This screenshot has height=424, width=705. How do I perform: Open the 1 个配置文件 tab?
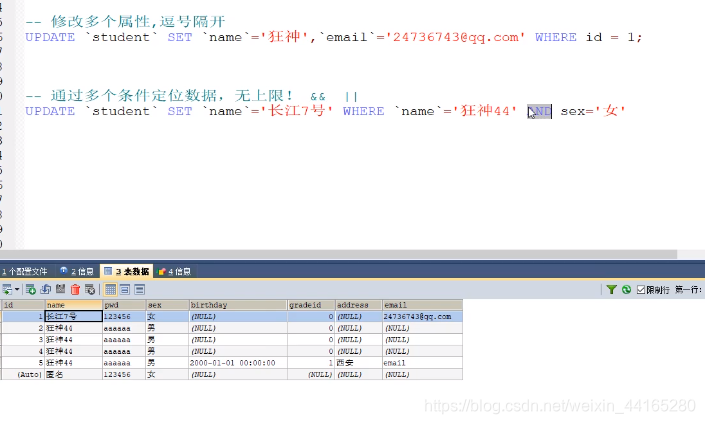[x=25, y=272]
